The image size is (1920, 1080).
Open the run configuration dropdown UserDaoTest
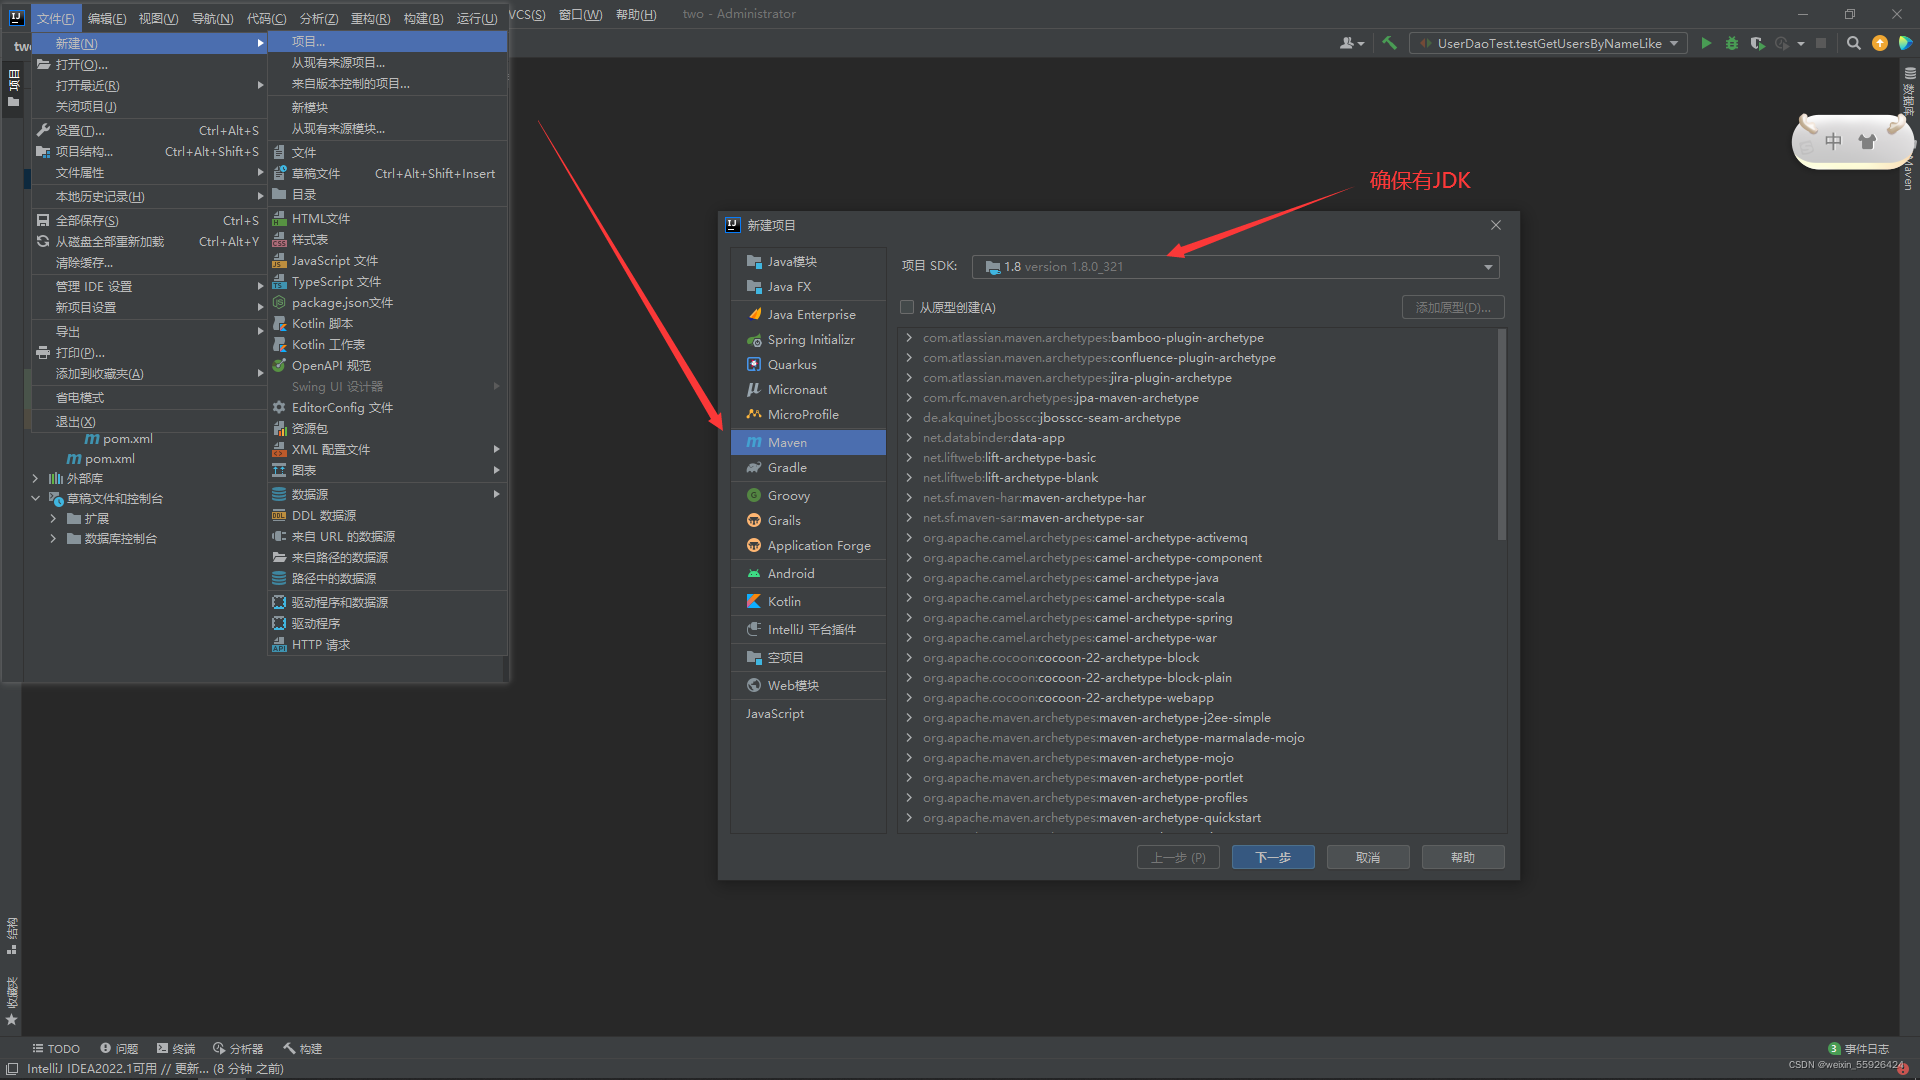[x=1549, y=43]
